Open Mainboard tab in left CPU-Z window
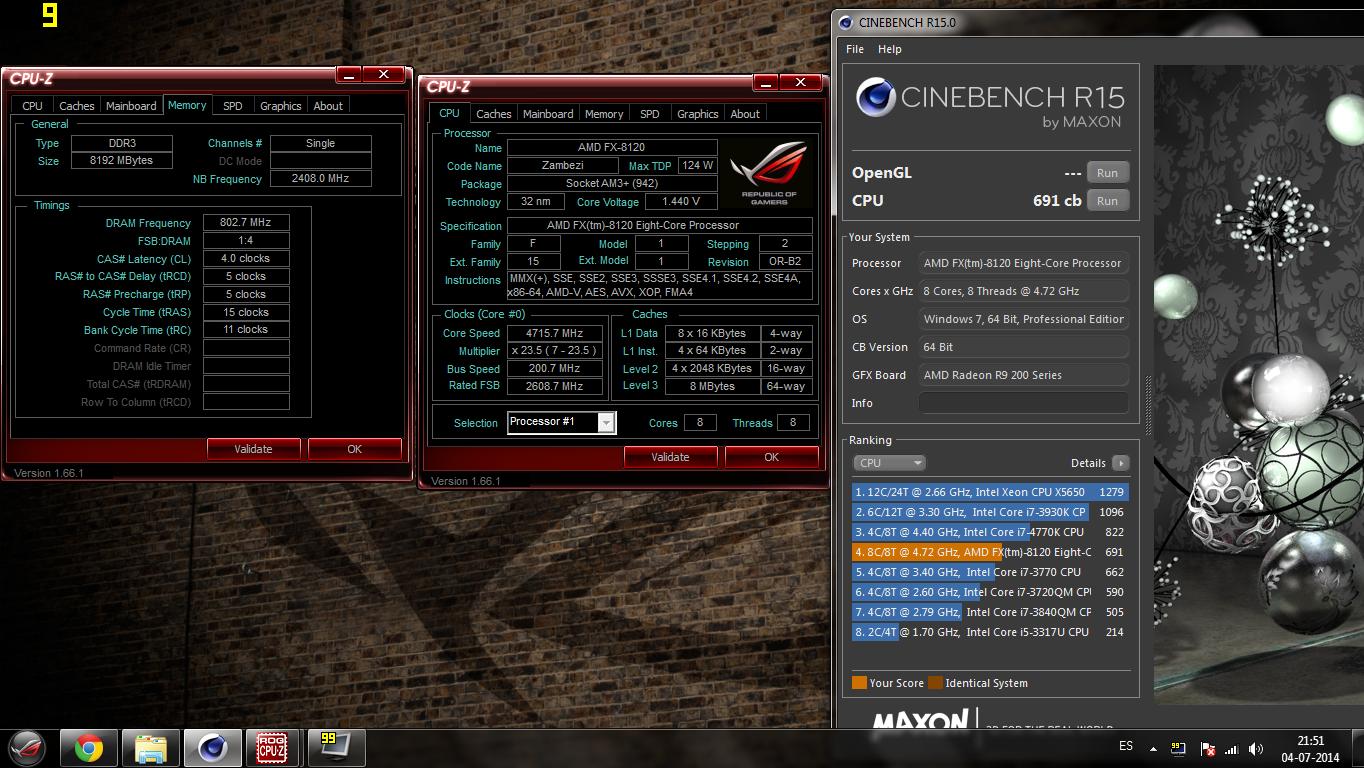Viewport: 1364px width, 768px height. [x=131, y=106]
